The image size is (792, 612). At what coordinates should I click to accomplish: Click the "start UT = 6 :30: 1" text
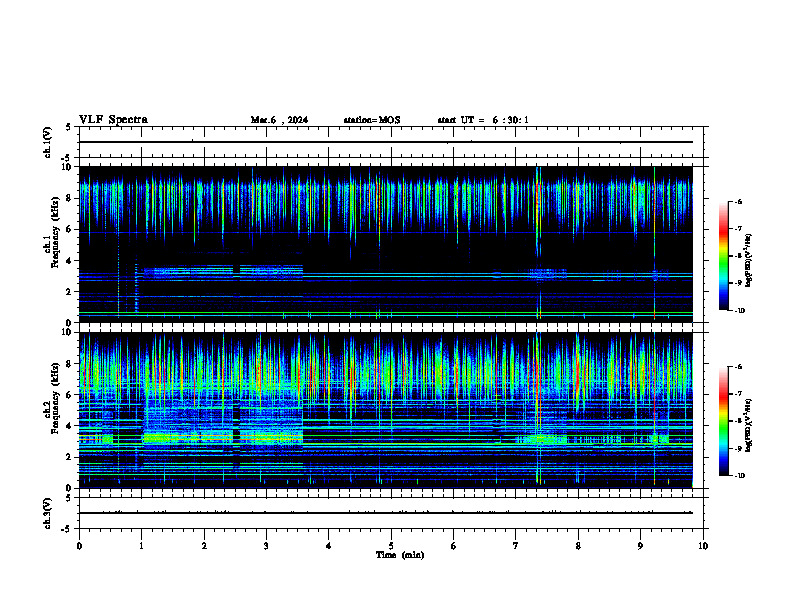tap(483, 120)
